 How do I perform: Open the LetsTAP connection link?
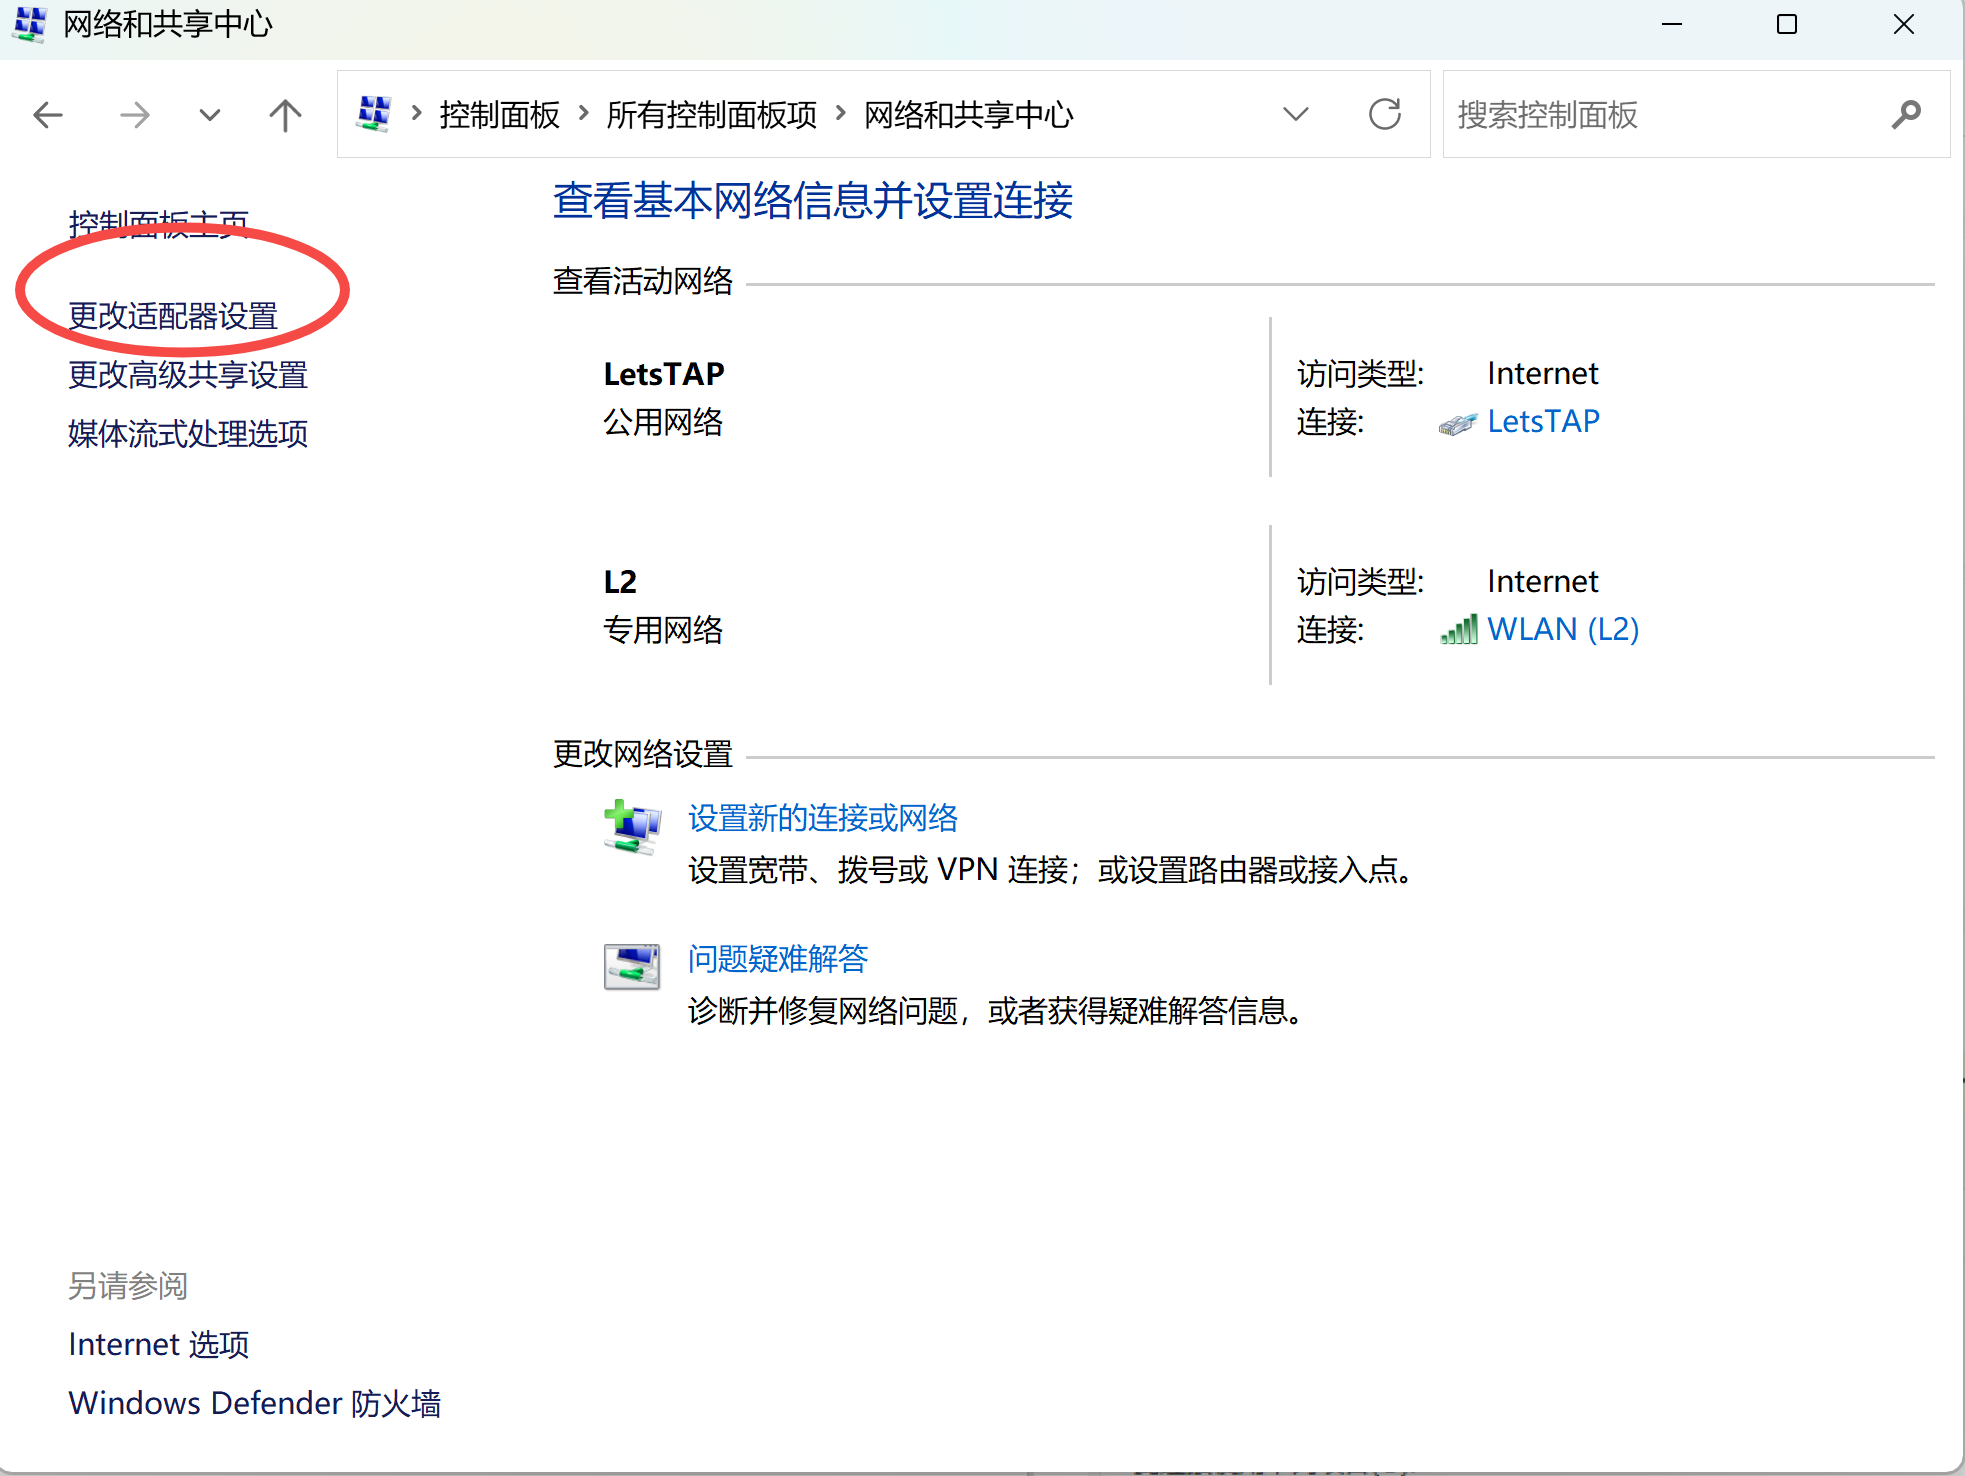pyautogui.click(x=1543, y=421)
